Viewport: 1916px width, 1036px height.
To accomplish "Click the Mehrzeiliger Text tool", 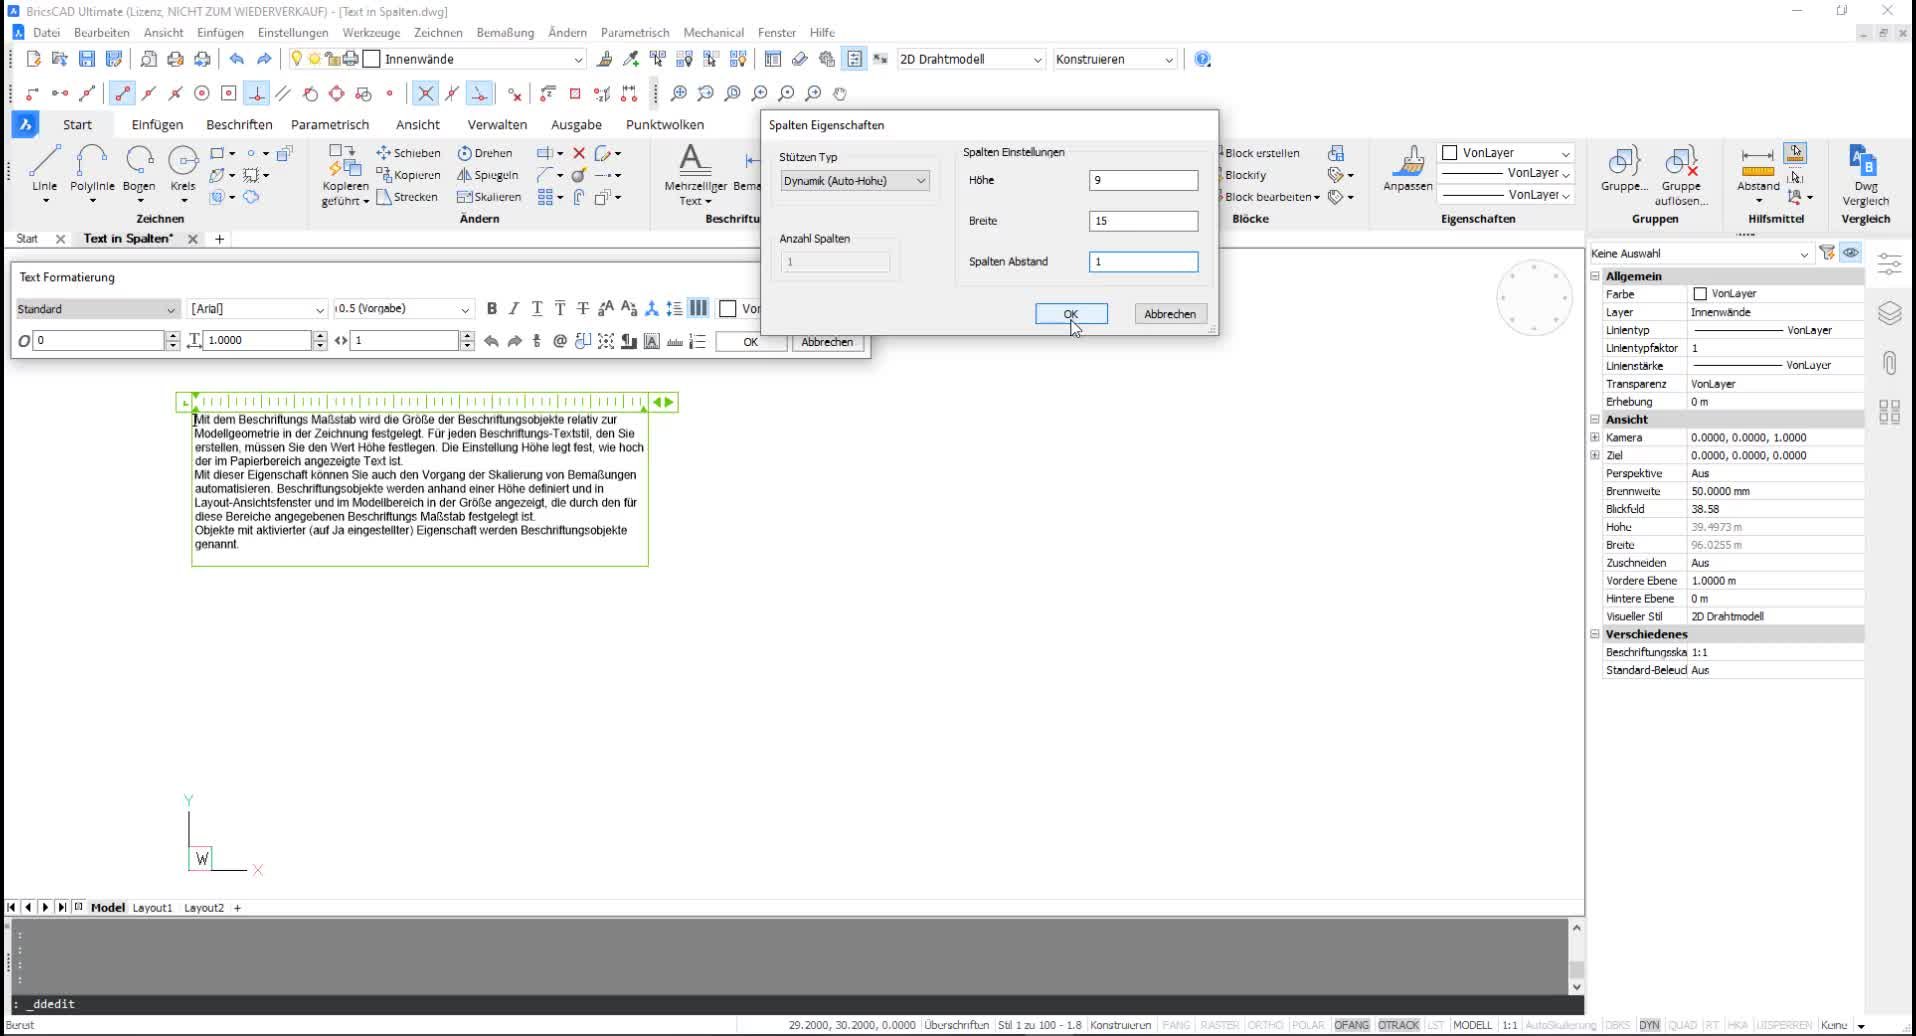I will [x=694, y=175].
